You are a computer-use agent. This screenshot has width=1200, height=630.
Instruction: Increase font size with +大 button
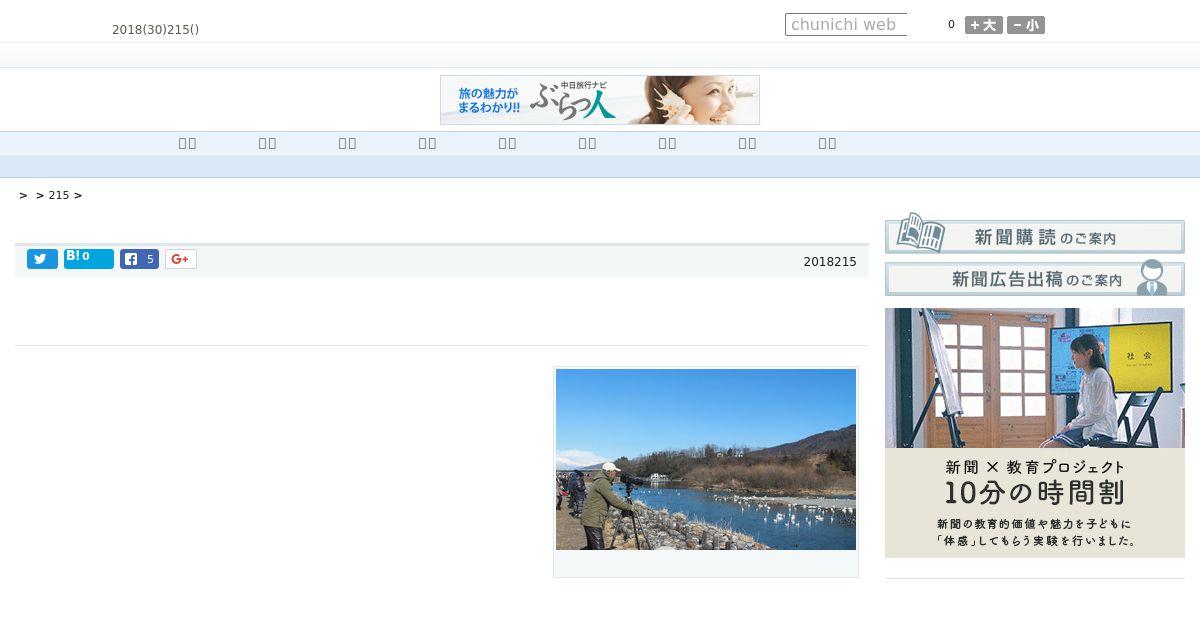pyautogui.click(x=984, y=25)
